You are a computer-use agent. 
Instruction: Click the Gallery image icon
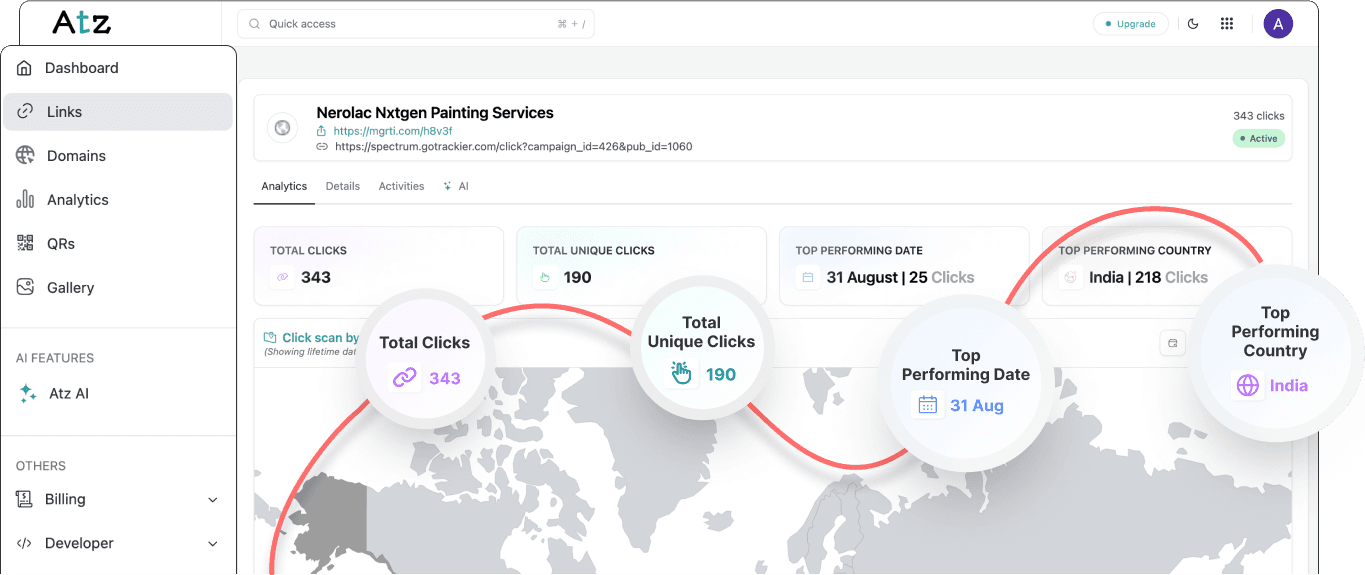pyautogui.click(x=26, y=287)
